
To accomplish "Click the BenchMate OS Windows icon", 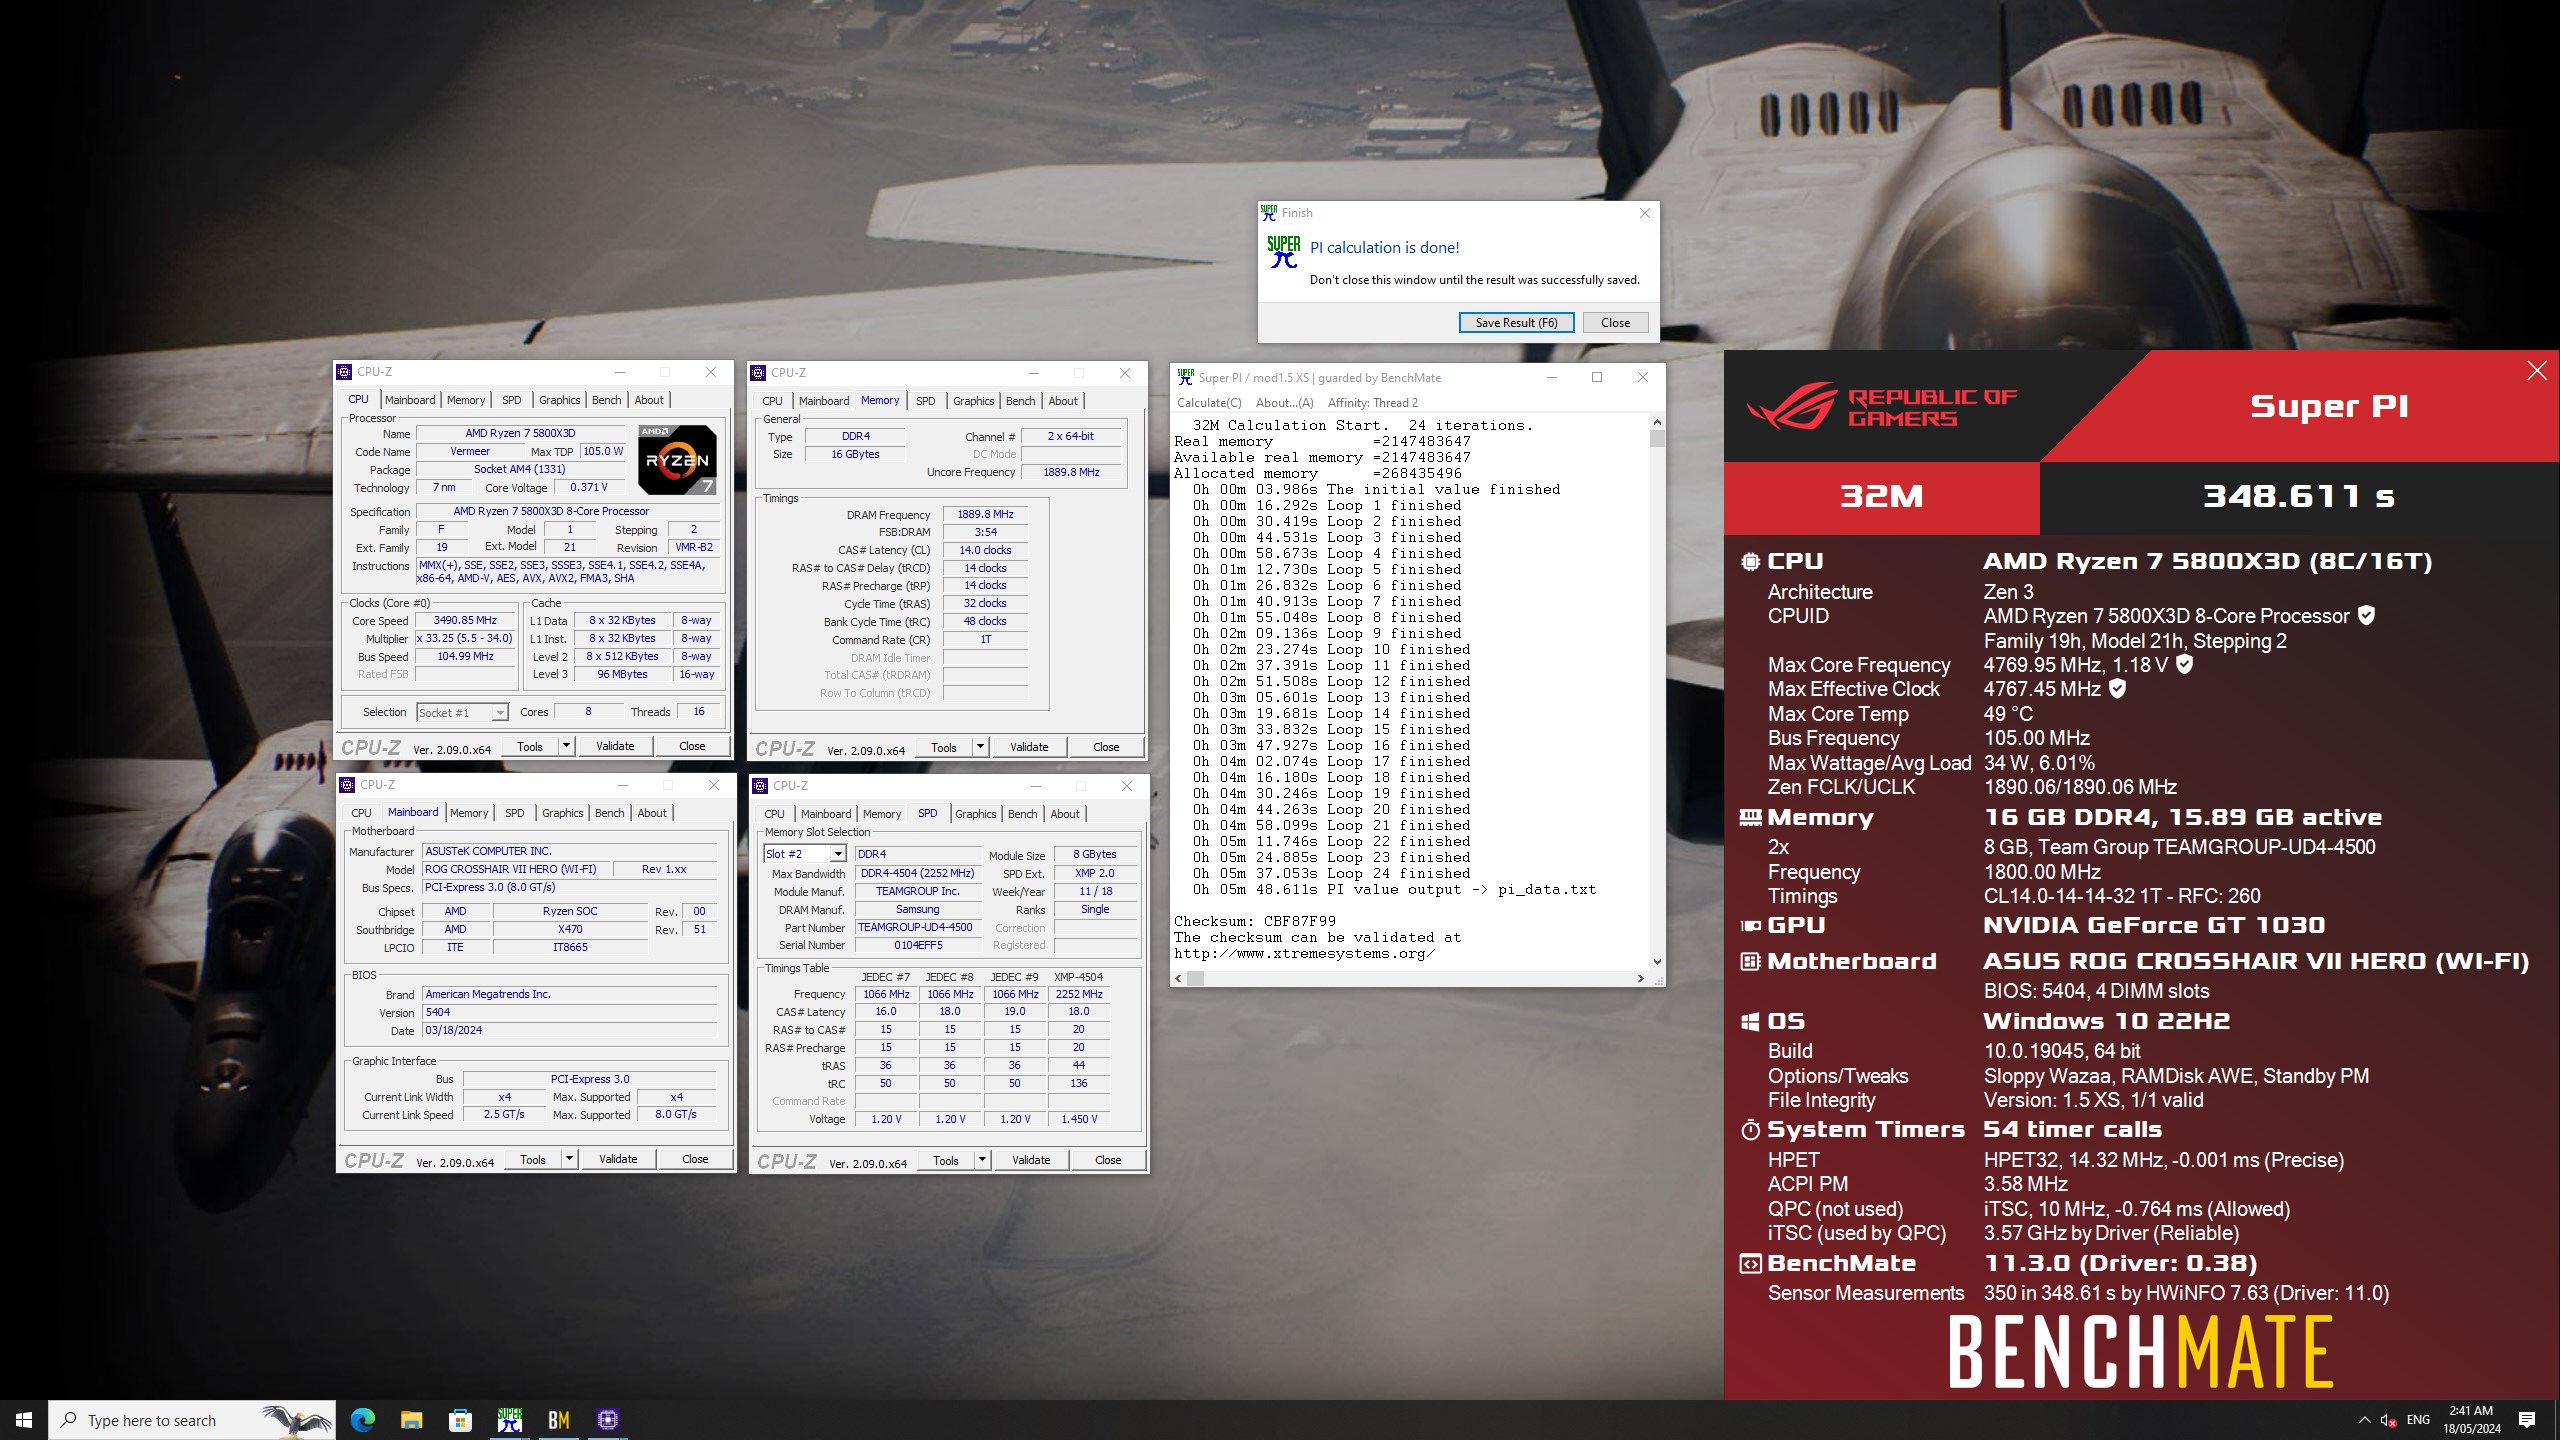I will coord(1750,1022).
